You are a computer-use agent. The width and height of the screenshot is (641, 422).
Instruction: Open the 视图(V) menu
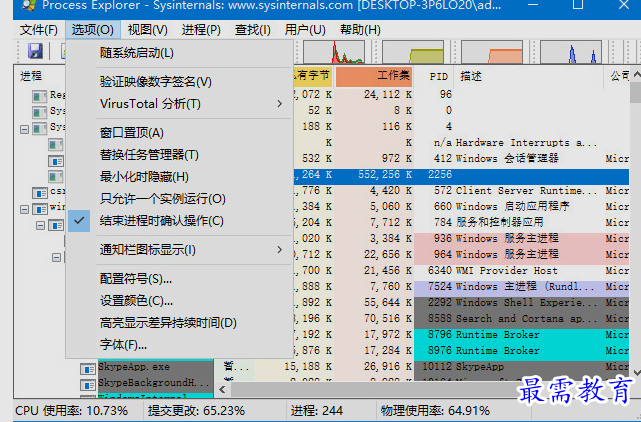click(x=148, y=30)
